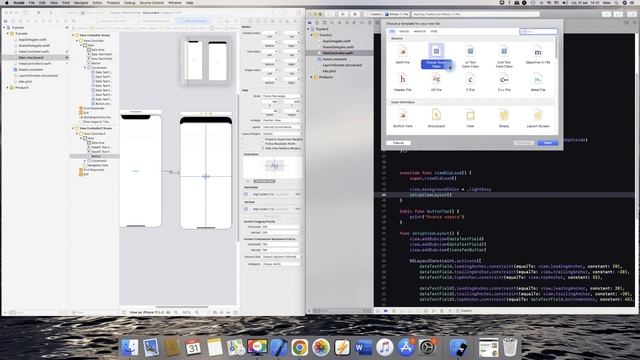Open project navigator tab in right Xcode window
Screen dimensions: 640x360
[x=310, y=22]
